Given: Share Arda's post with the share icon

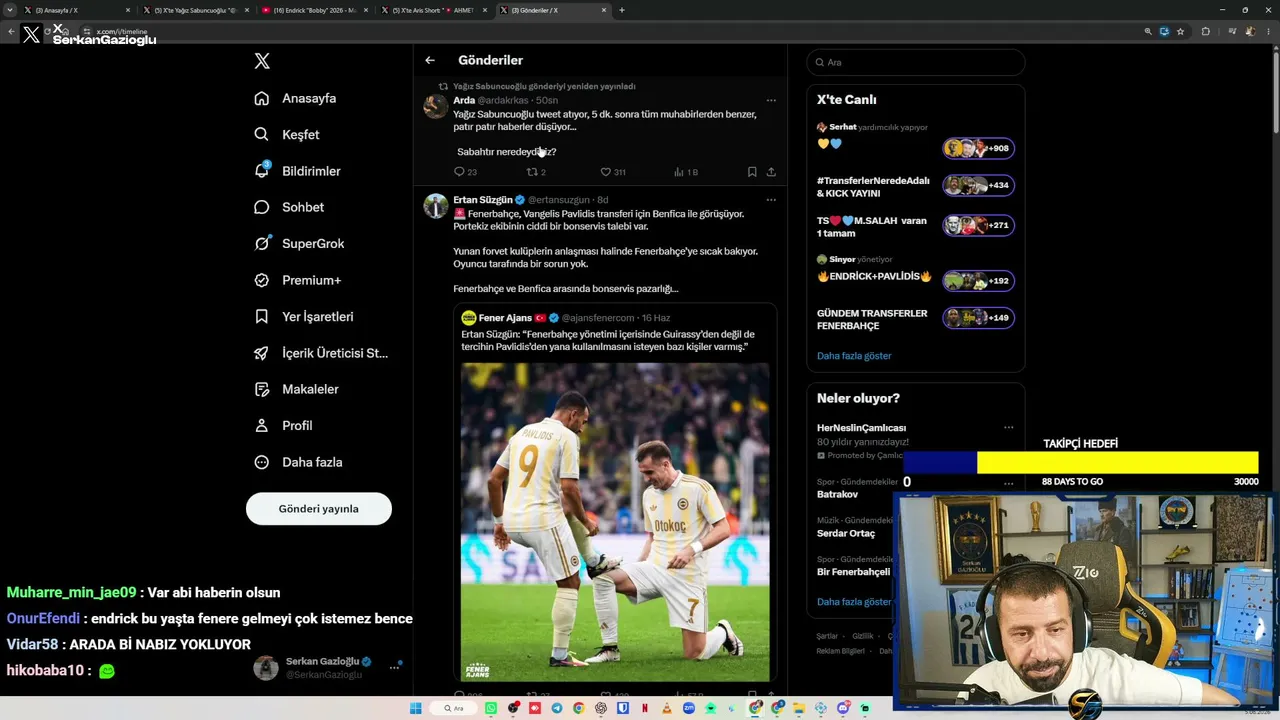Looking at the screenshot, I should (x=771, y=172).
